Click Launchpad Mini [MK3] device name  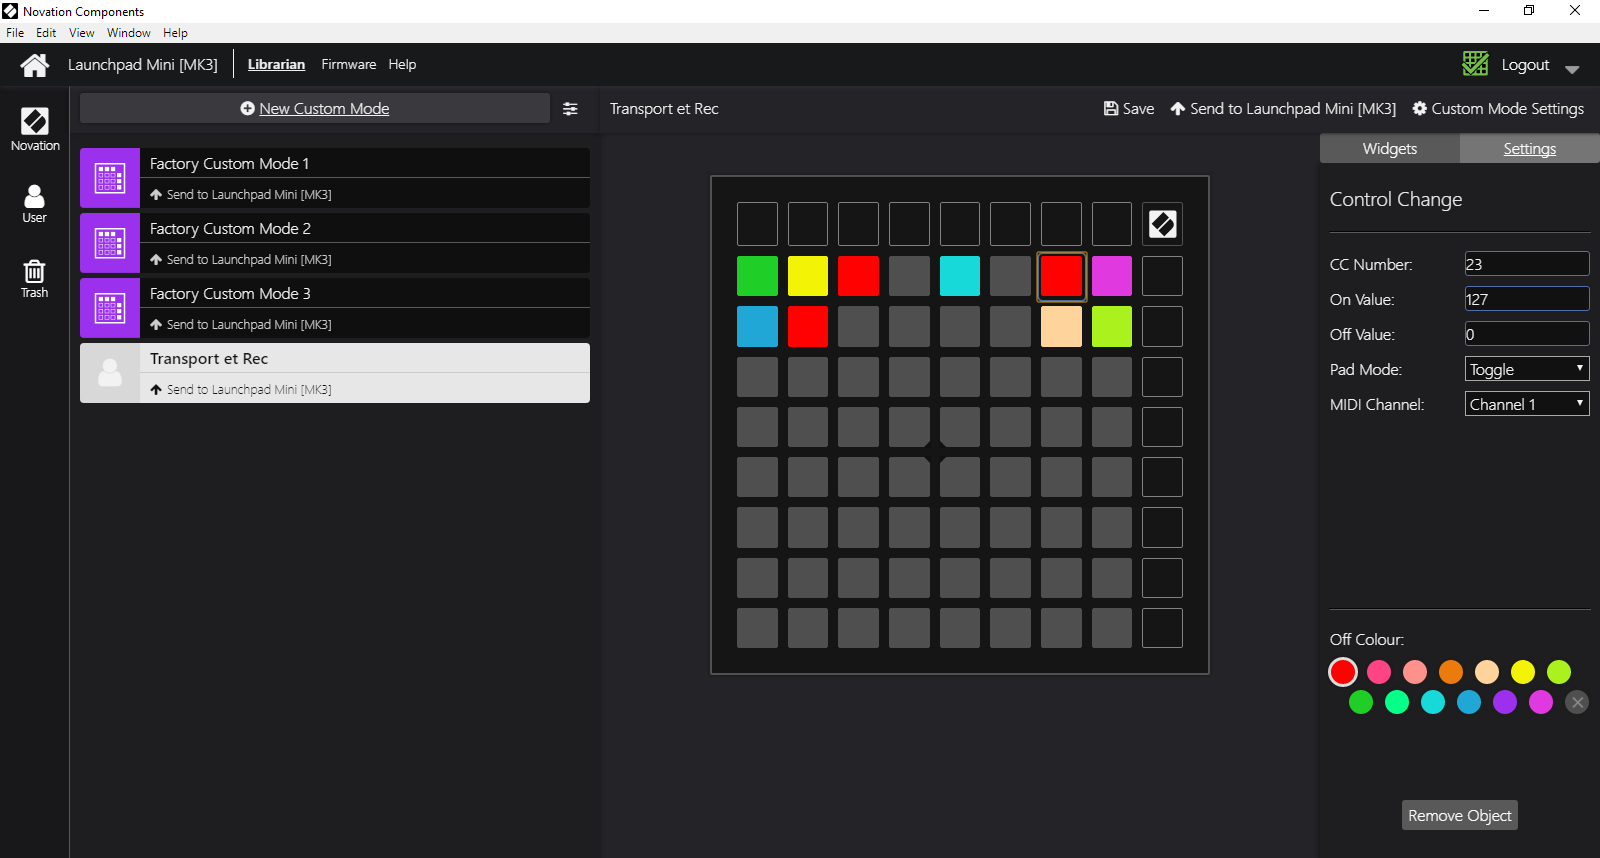[x=143, y=64]
